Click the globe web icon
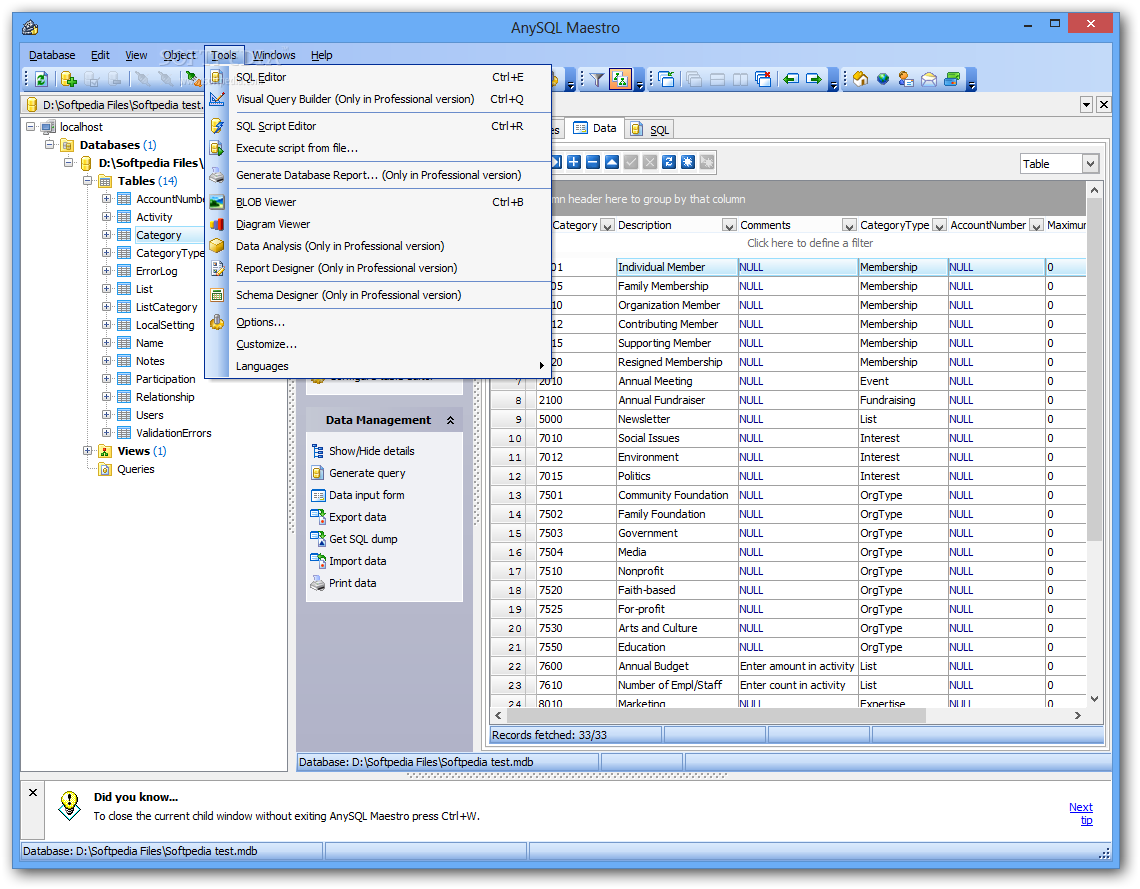 click(x=883, y=79)
